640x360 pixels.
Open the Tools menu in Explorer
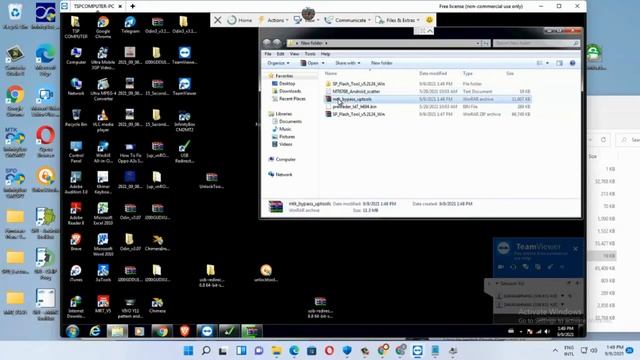310,53
